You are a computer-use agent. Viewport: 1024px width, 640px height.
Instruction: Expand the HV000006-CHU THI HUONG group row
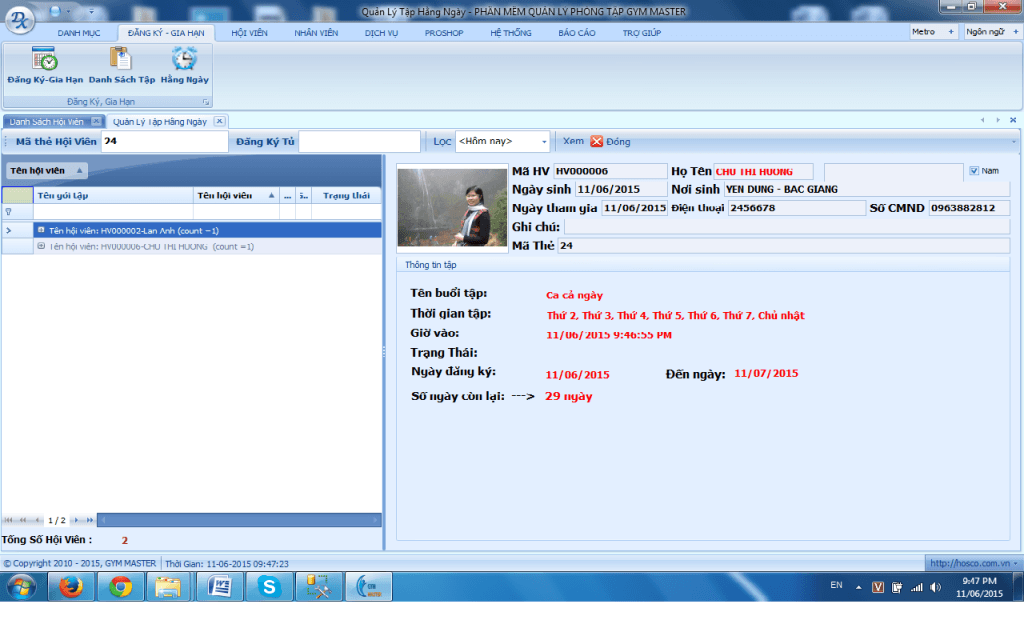tap(41, 246)
